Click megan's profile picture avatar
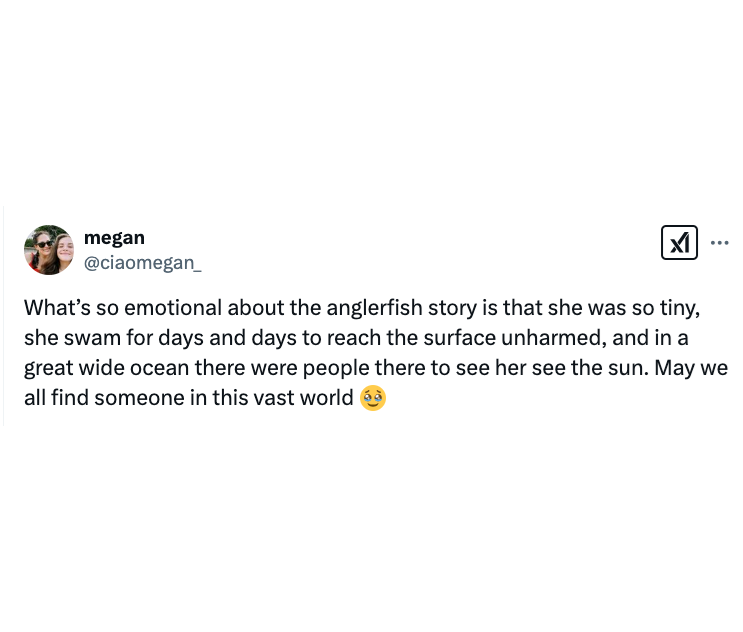743x632 pixels. tap(49, 250)
